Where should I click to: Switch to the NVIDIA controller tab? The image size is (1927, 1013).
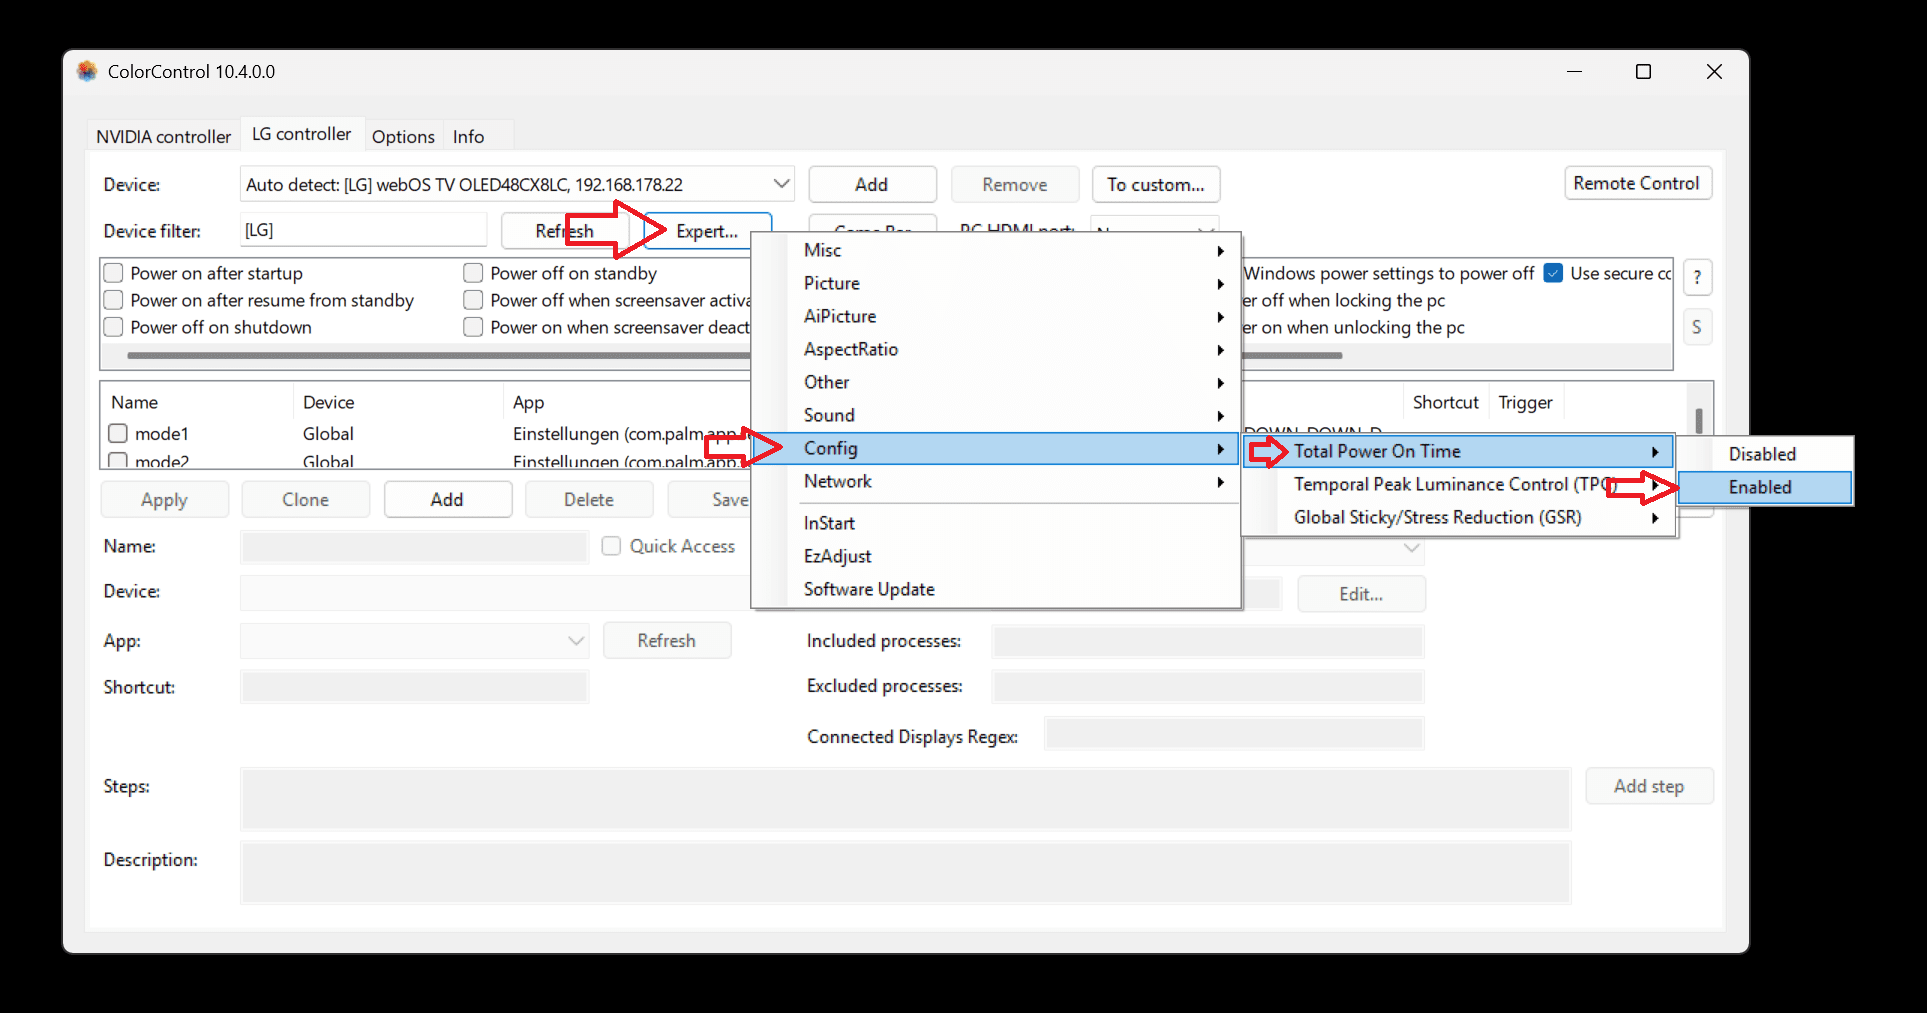tap(163, 136)
